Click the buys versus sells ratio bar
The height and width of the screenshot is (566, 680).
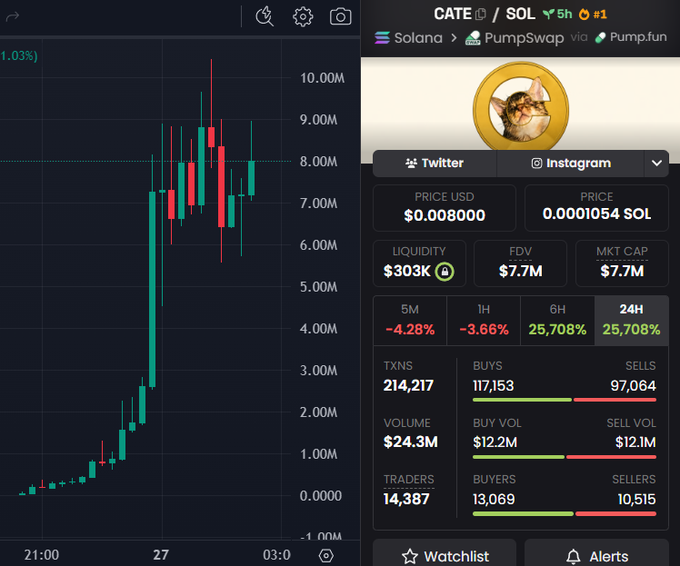tap(564, 400)
